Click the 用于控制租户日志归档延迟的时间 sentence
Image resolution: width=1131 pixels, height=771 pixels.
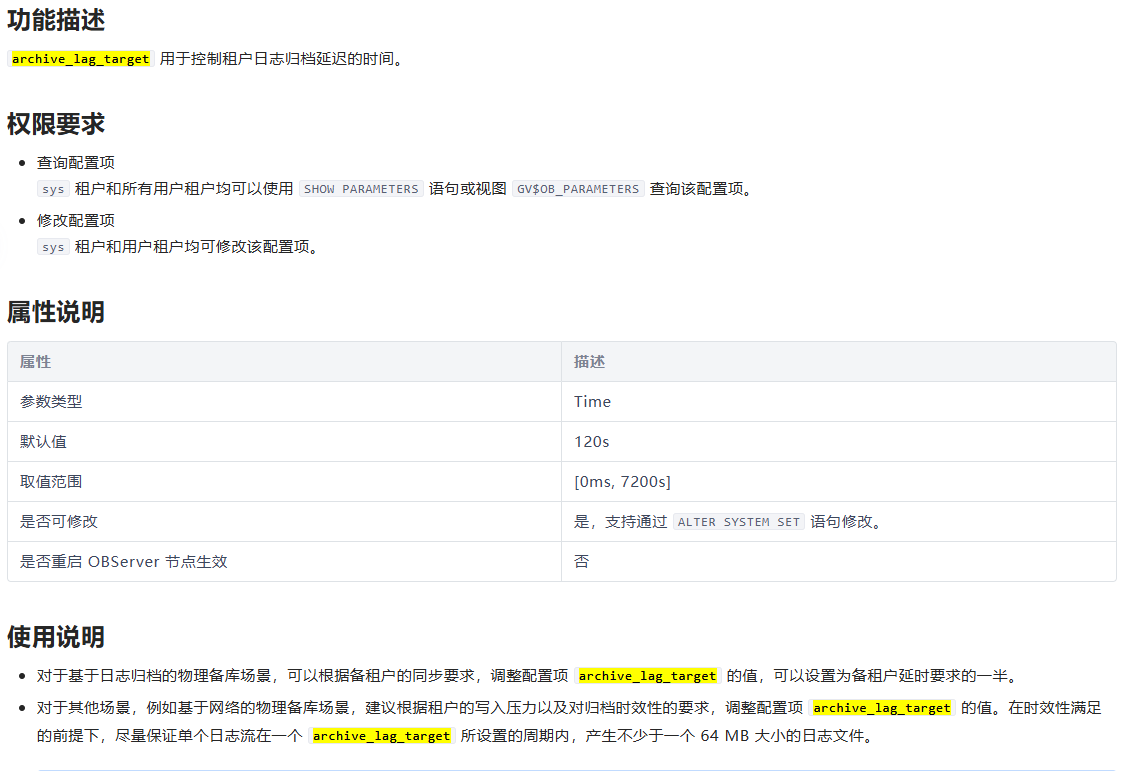click(x=281, y=59)
